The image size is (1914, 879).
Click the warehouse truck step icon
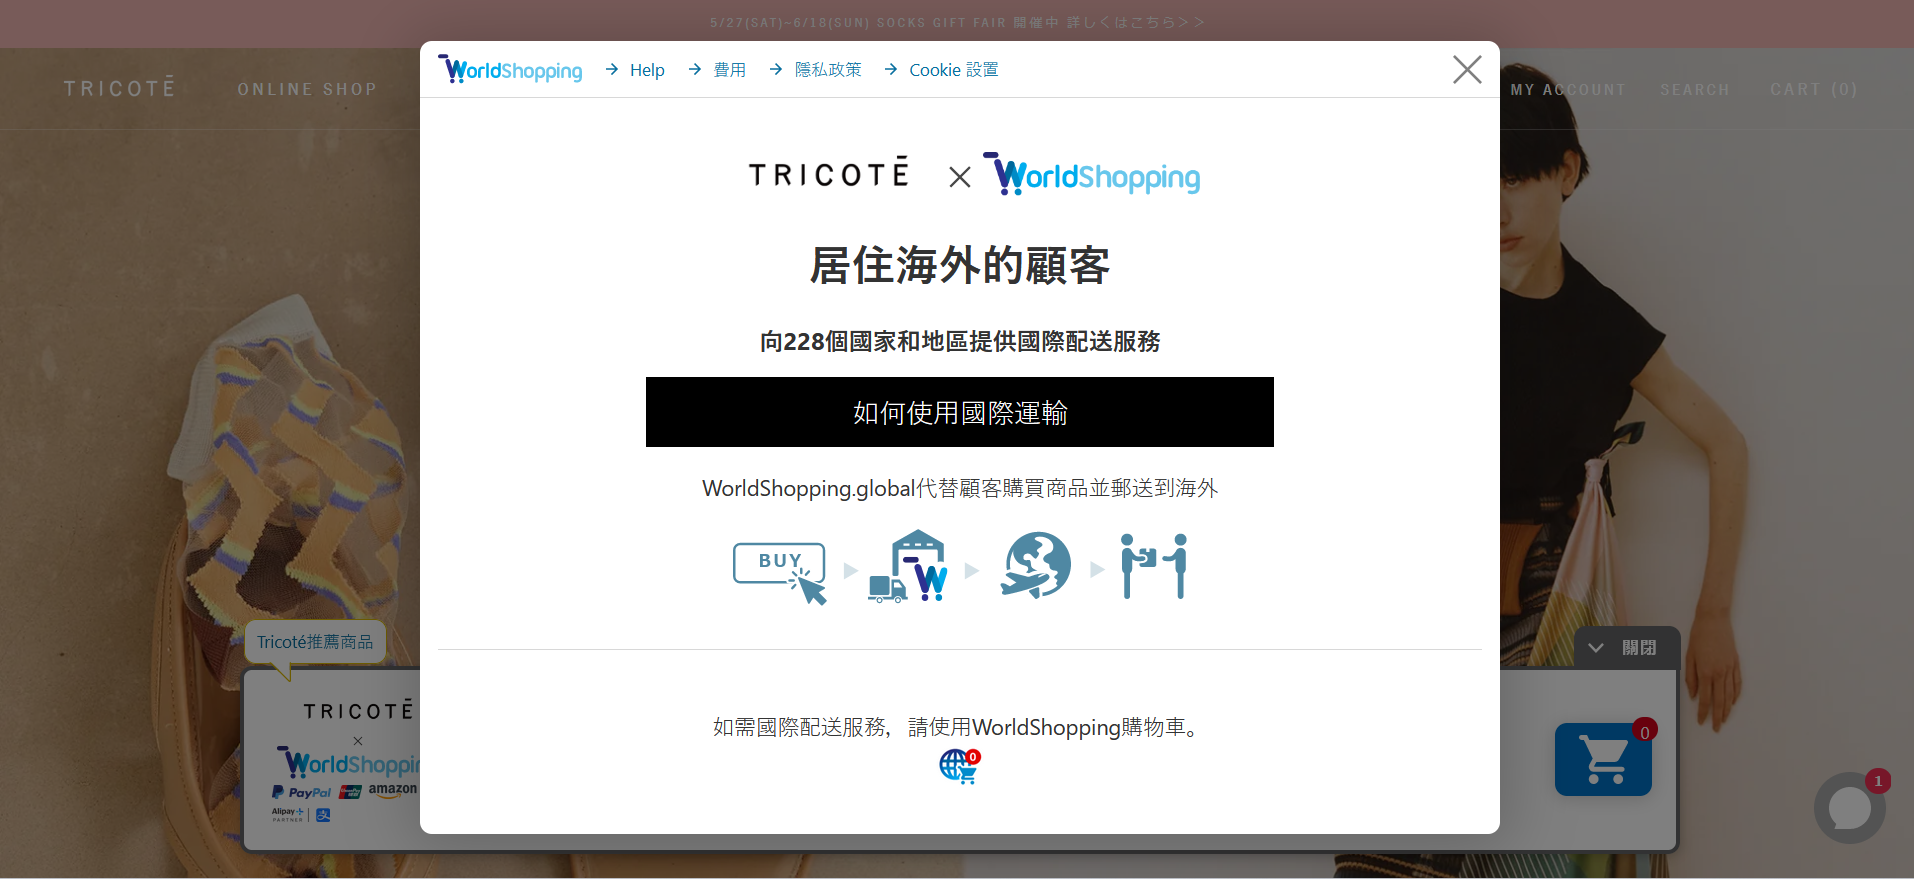tap(908, 567)
